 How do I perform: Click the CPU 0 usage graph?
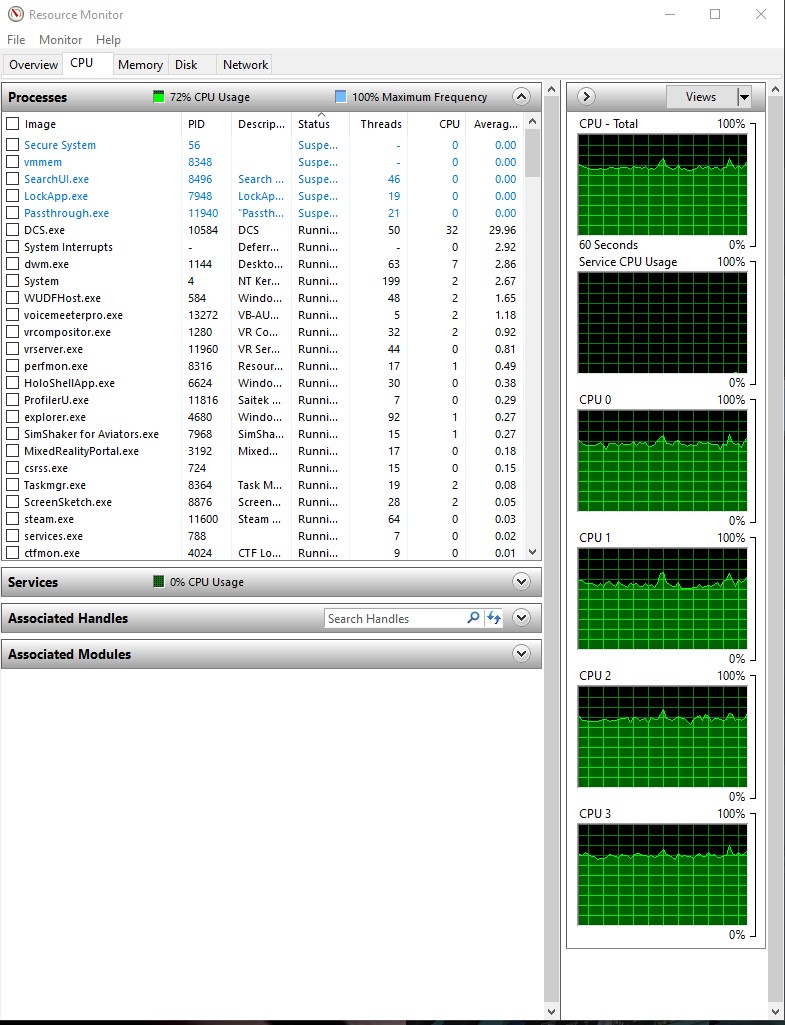click(x=662, y=461)
